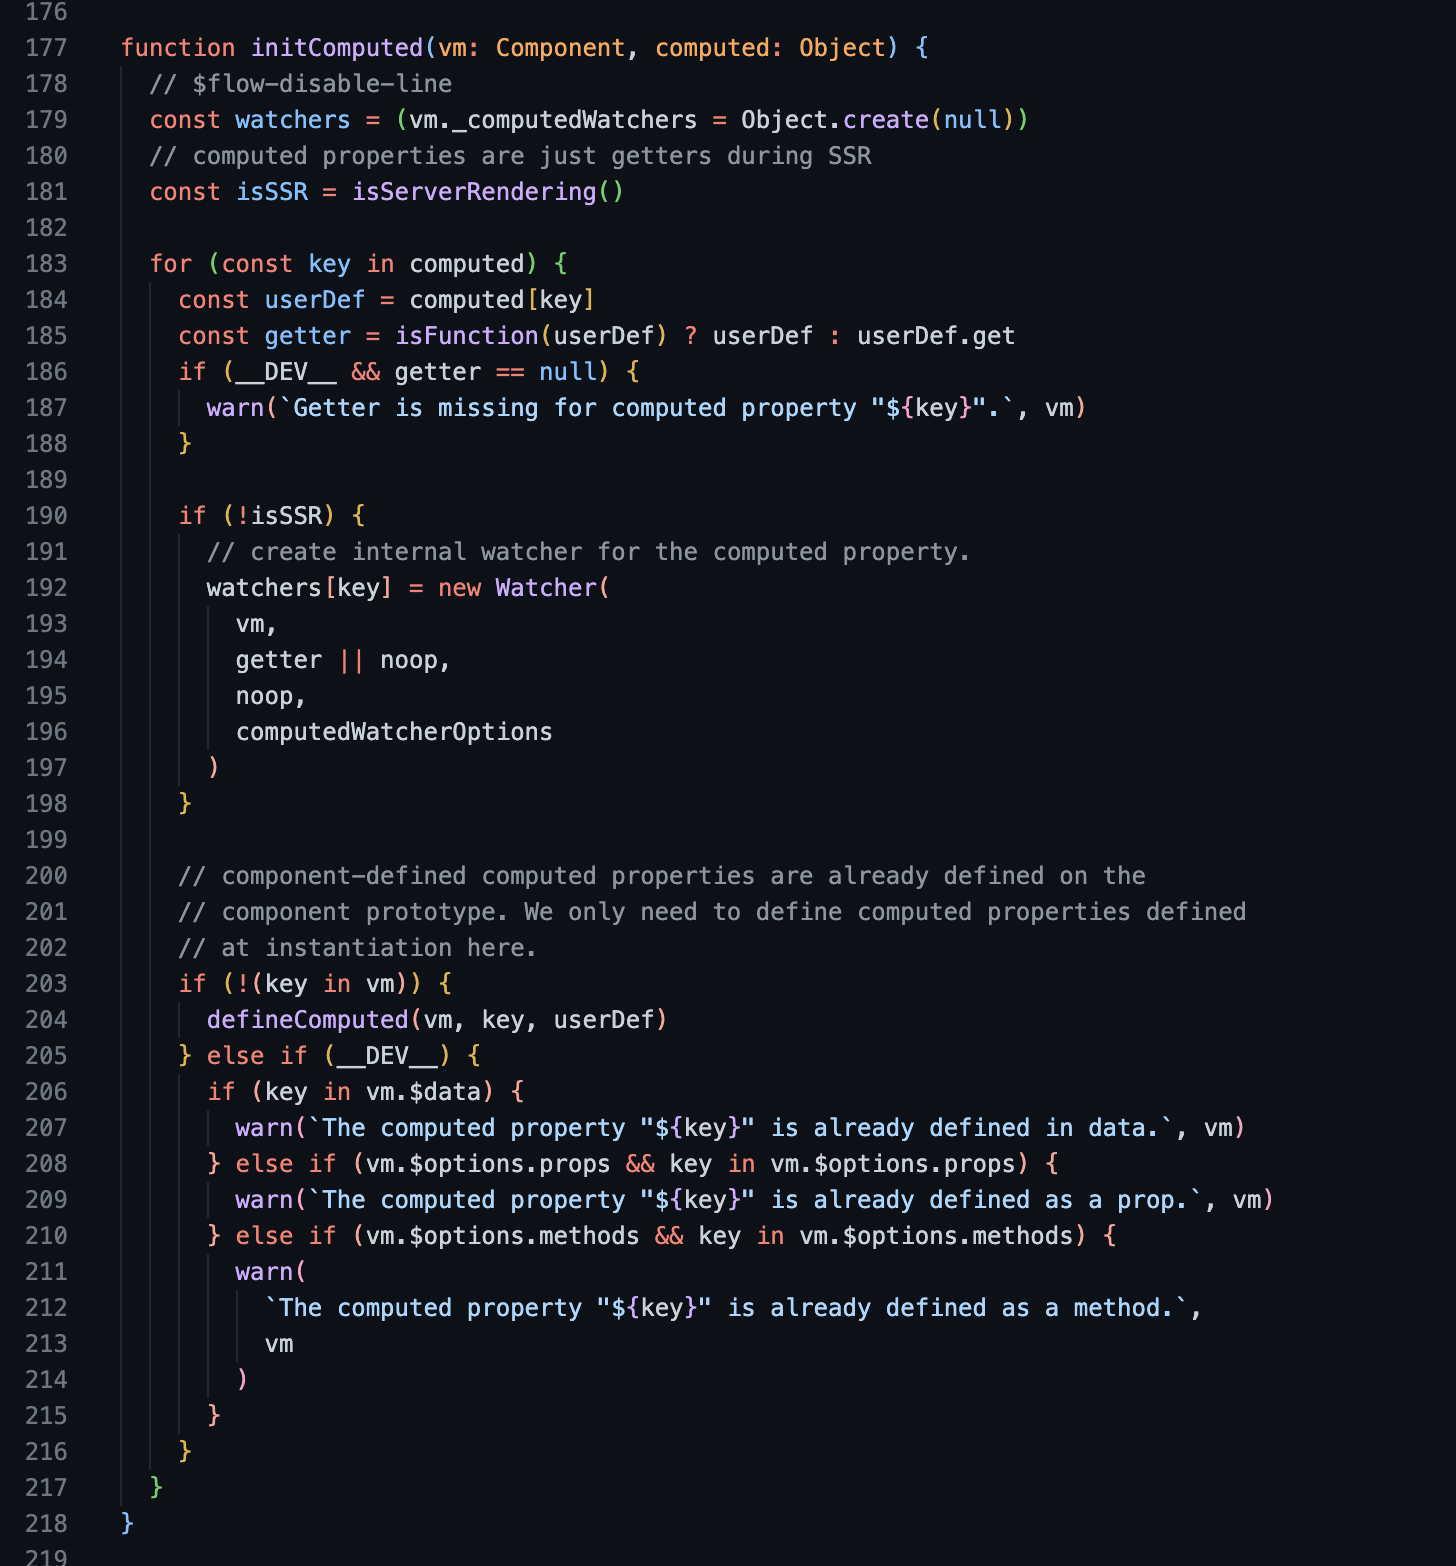Click 'already defined in data' warning string
Image resolution: width=1456 pixels, height=1566 pixels.
(741, 1128)
